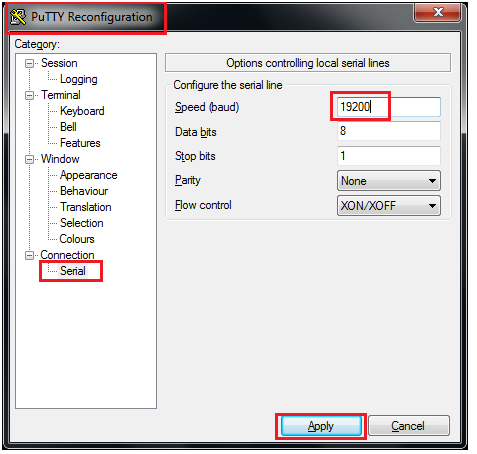Cancel the reconfiguration dialog

409,426
